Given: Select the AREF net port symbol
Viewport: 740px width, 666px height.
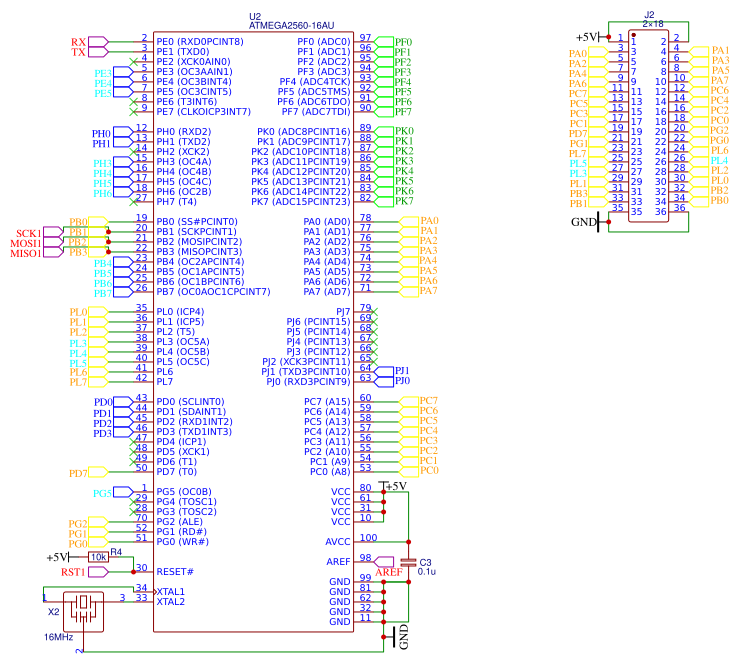Looking at the screenshot, I should point(384,562).
